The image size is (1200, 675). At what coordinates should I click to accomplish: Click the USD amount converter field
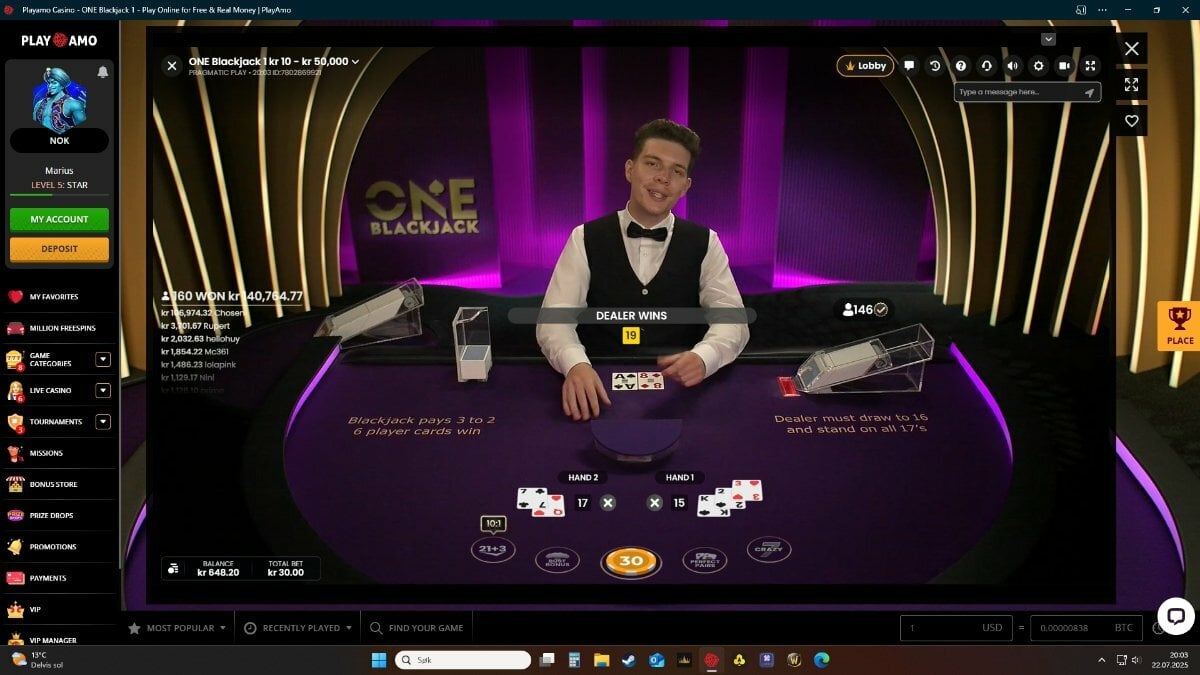click(956, 628)
